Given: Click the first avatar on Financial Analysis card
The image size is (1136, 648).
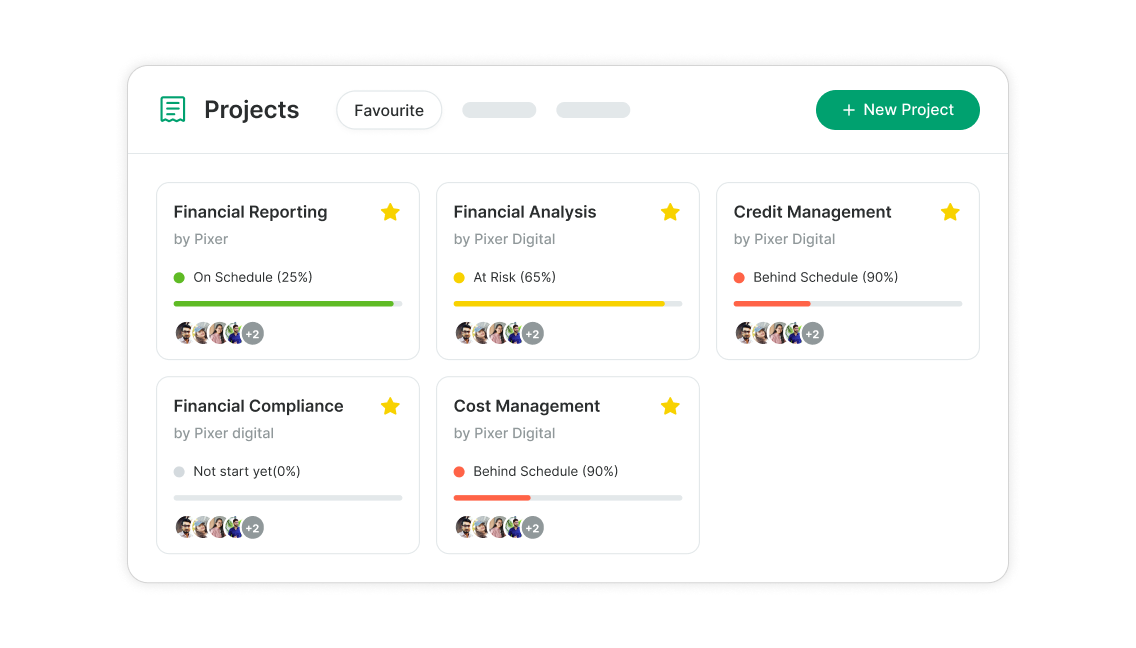Looking at the screenshot, I should coord(464,333).
